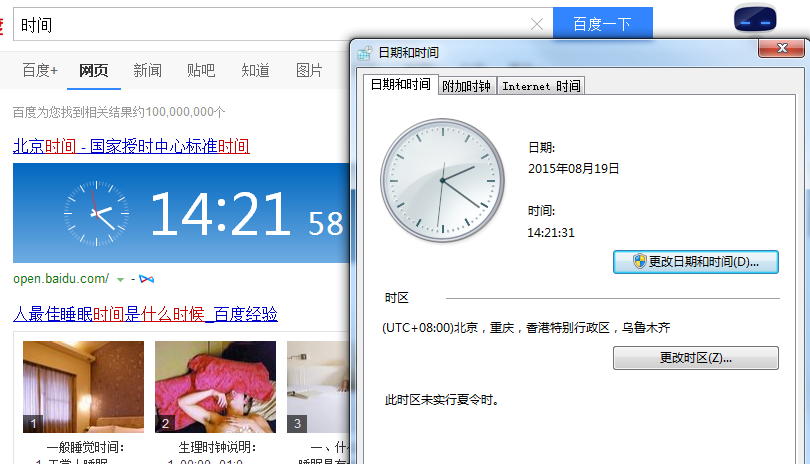
Task: Switch to the 图片 tab
Action: pos(309,70)
